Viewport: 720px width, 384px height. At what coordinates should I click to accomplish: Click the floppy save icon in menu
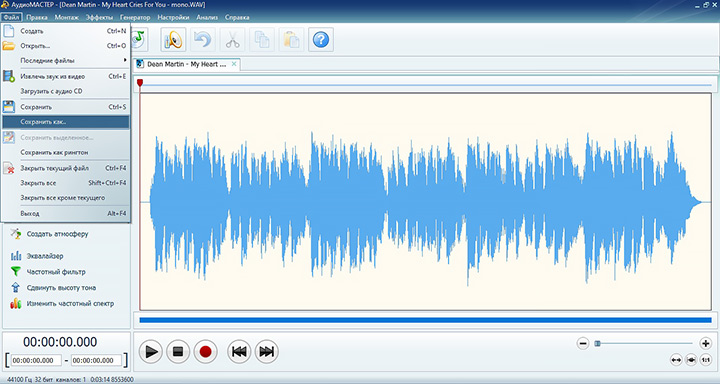pos(9,107)
